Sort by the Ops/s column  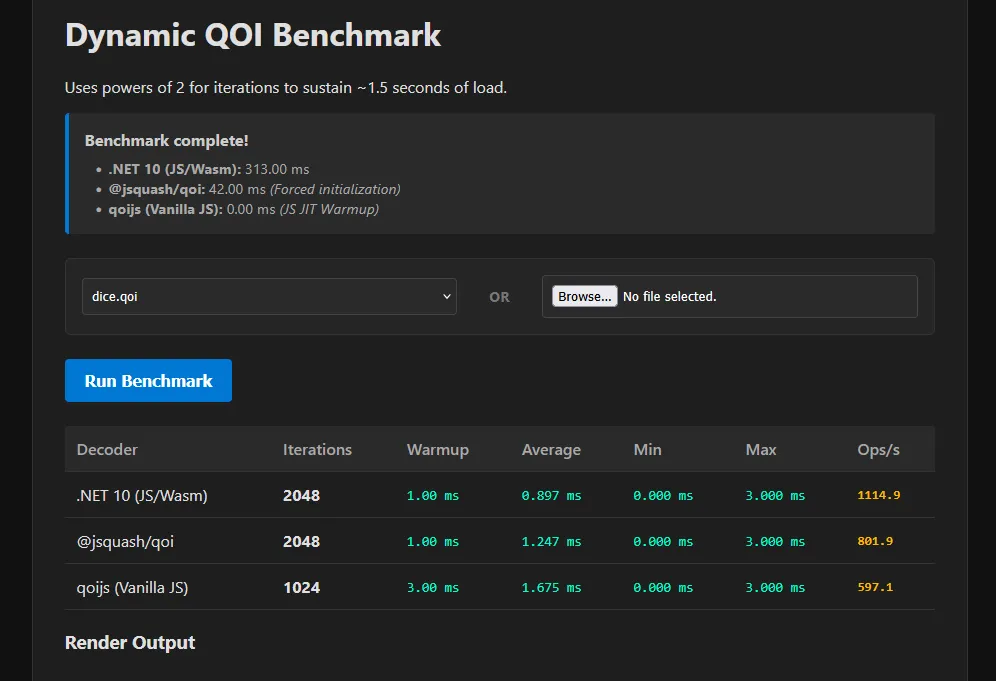click(x=878, y=449)
